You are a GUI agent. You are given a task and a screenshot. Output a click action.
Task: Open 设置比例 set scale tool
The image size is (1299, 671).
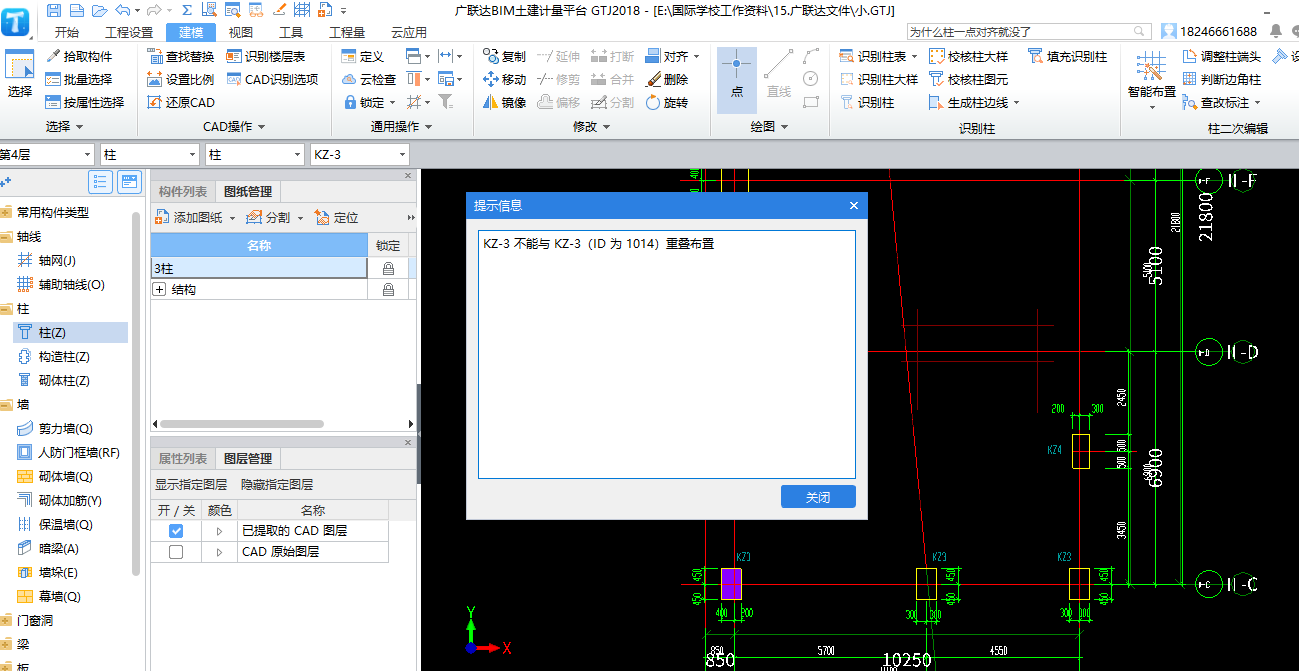point(181,79)
